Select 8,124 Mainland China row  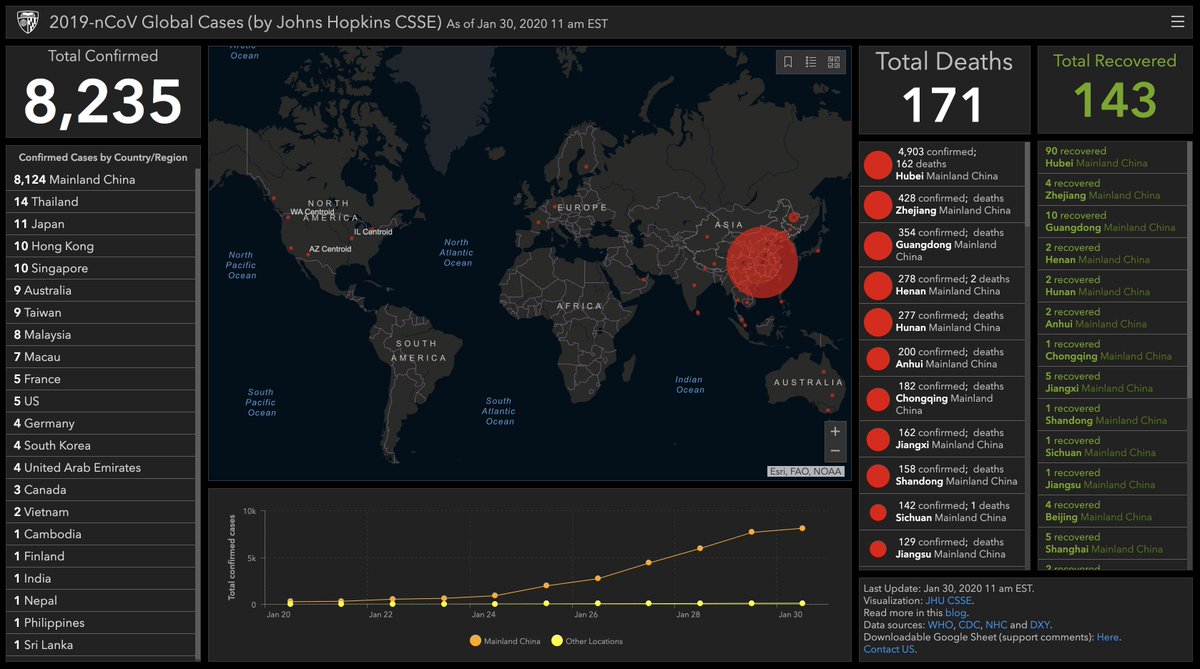[102, 180]
